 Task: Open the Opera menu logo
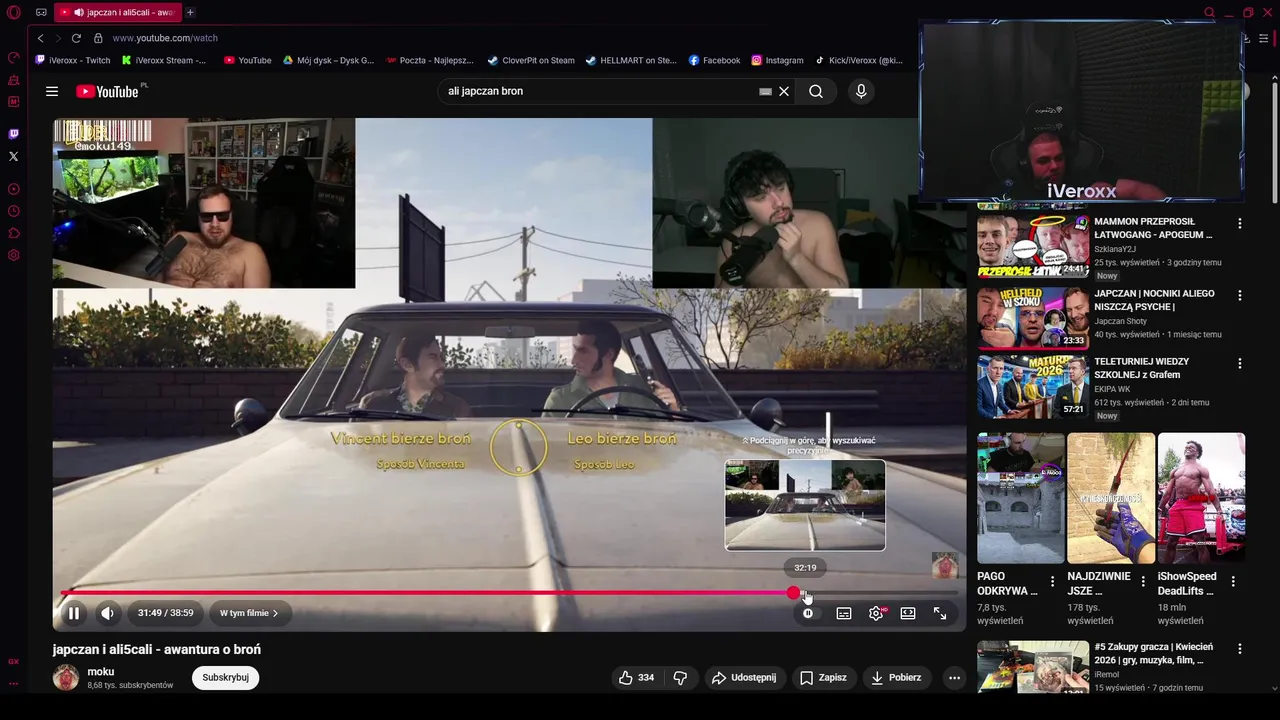point(14,12)
